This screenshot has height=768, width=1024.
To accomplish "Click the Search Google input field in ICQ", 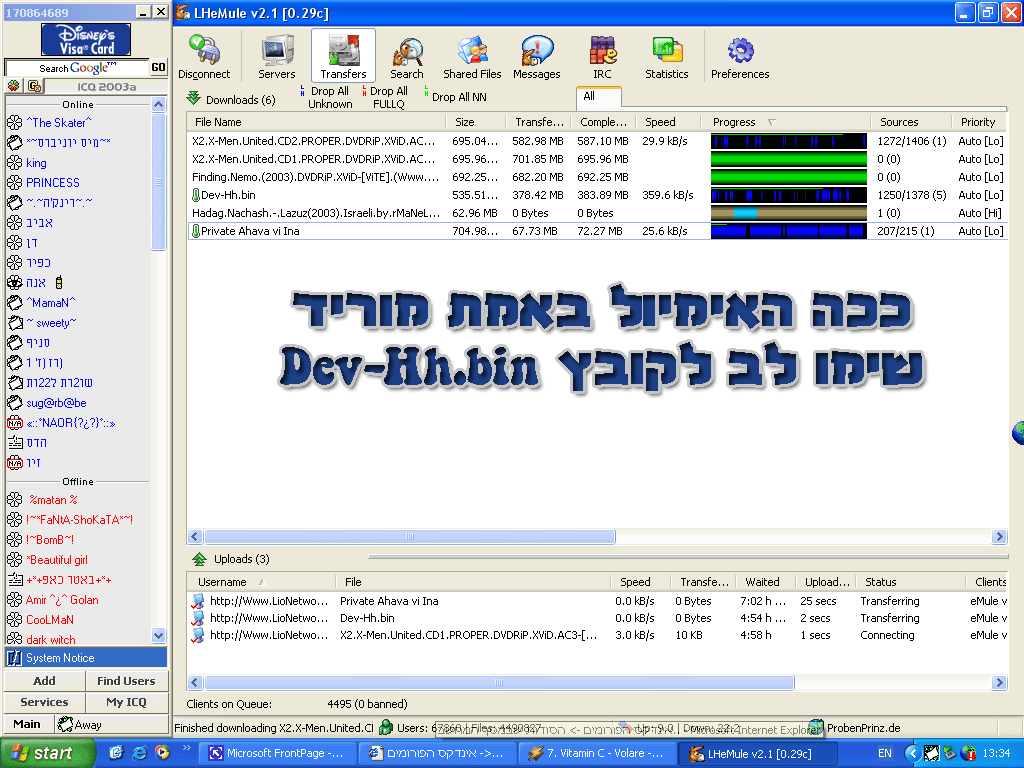I will 77,67.
